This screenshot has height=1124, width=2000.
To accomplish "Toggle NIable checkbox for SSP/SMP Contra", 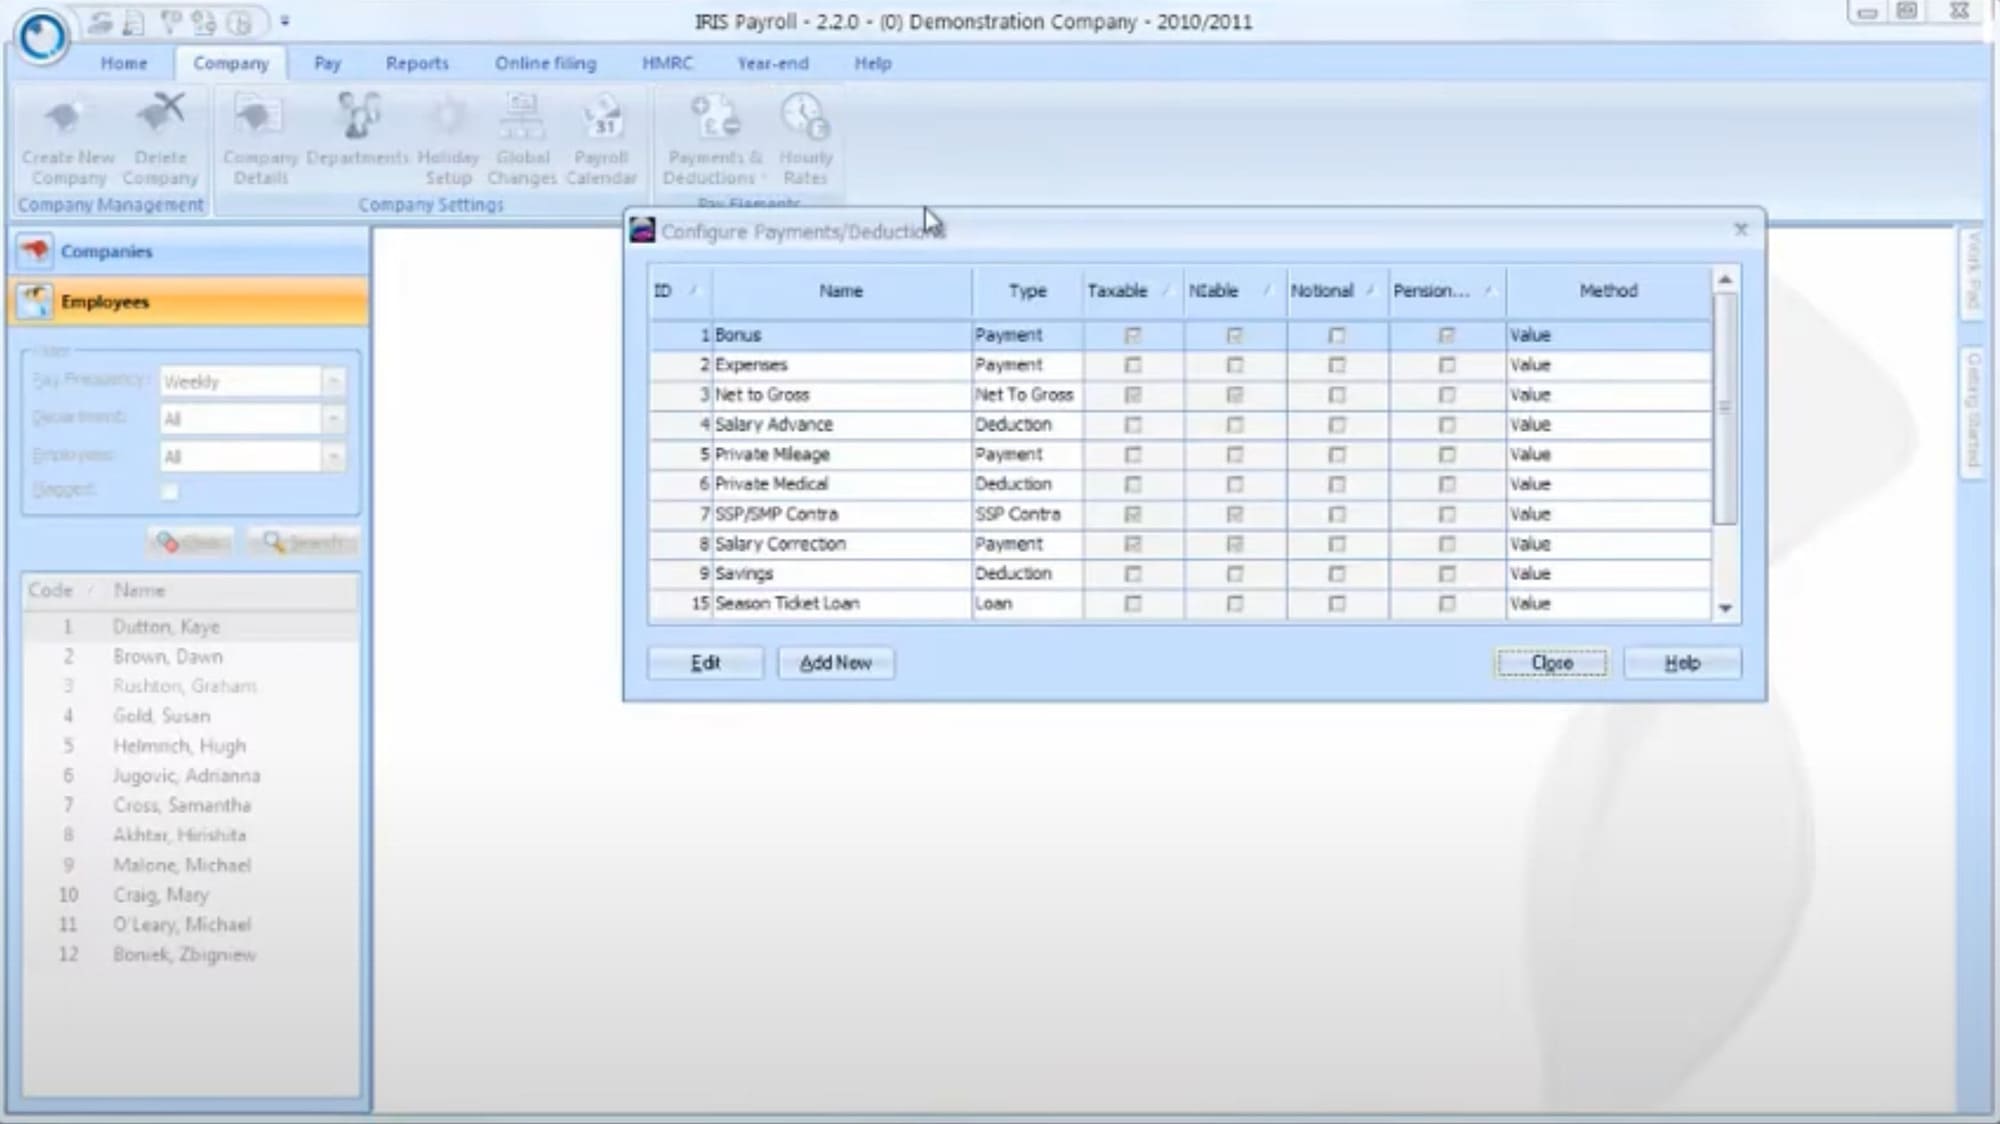I will click(1235, 514).
